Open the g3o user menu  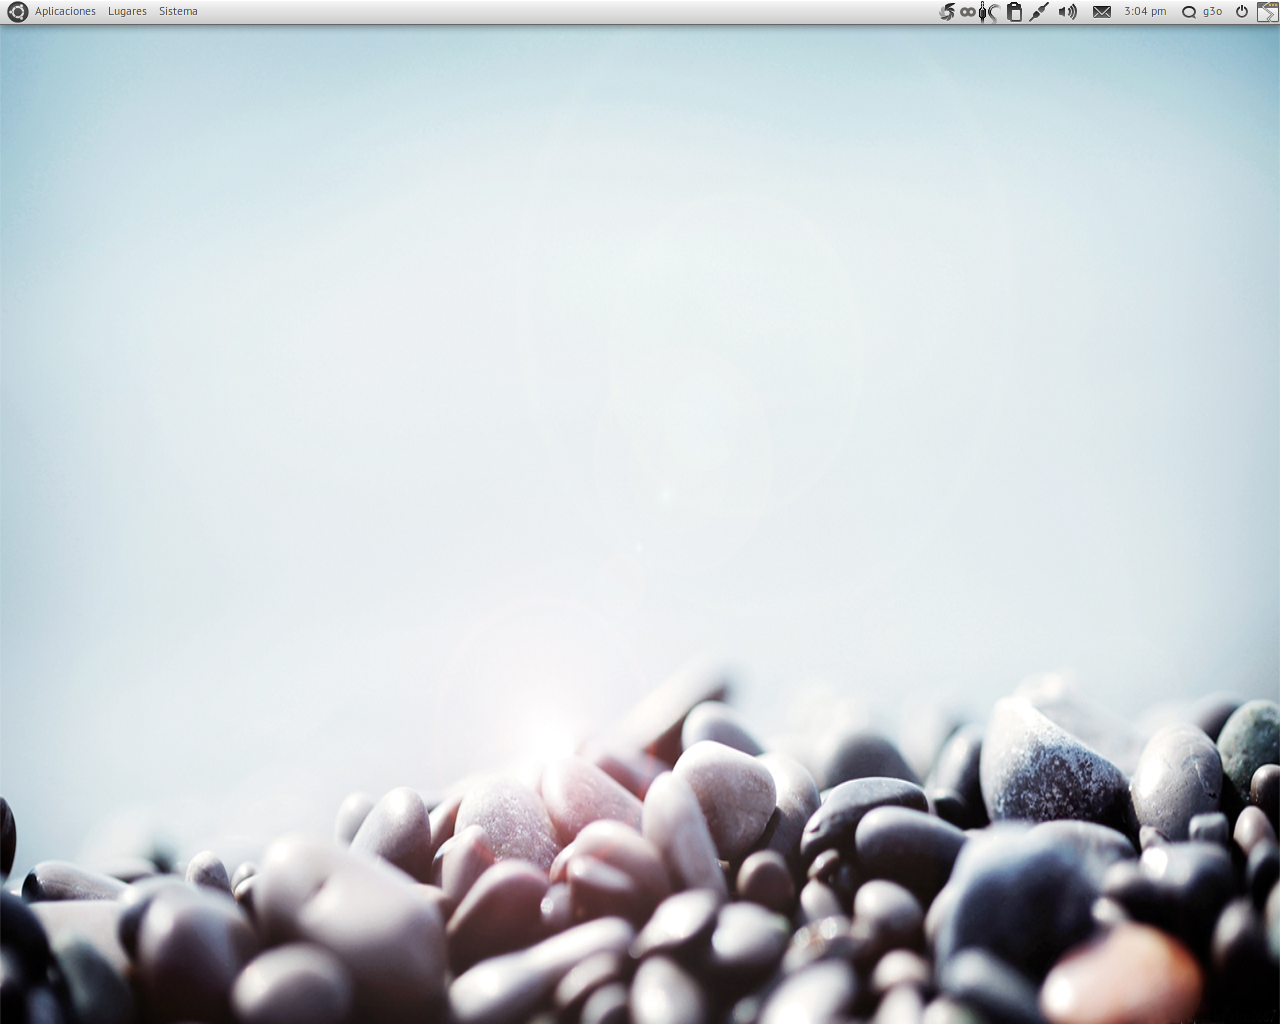click(x=1212, y=12)
